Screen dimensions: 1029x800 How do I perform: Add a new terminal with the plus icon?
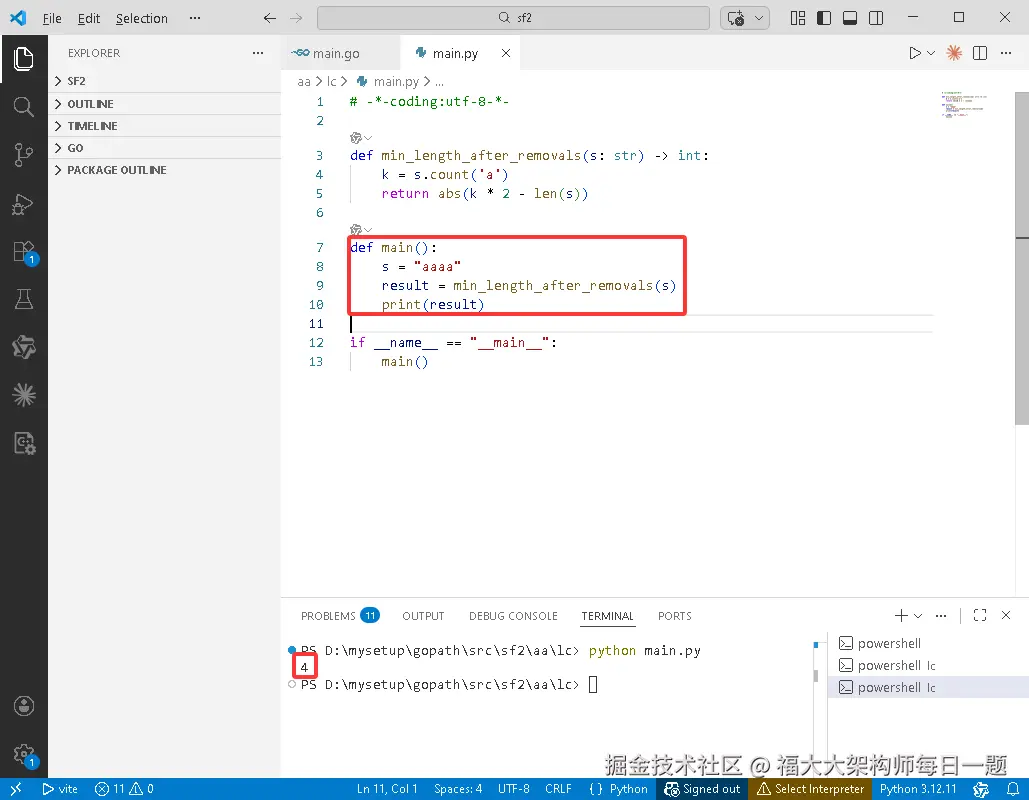(901, 616)
